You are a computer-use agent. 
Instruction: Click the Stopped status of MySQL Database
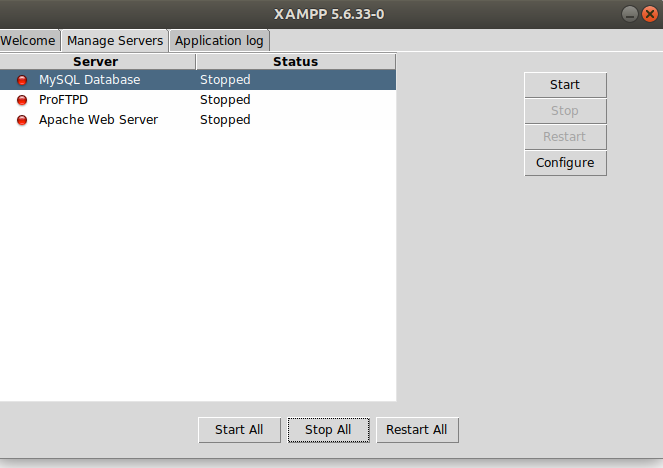(x=225, y=80)
